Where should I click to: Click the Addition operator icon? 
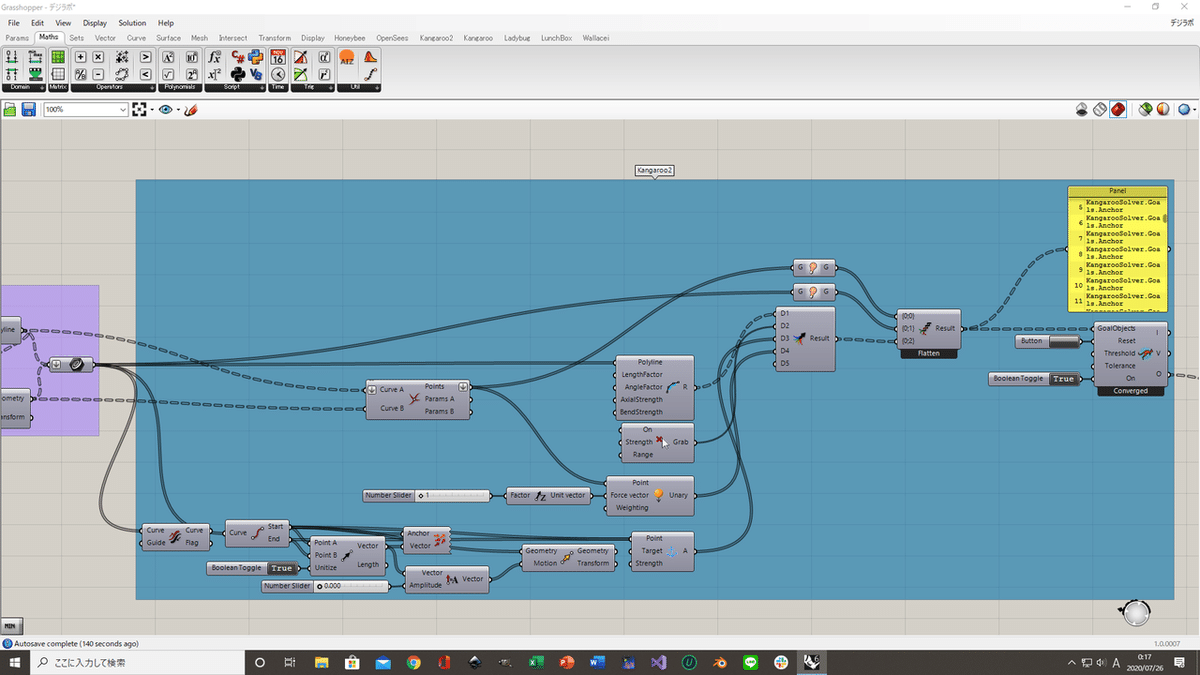click(x=80, y=57)
